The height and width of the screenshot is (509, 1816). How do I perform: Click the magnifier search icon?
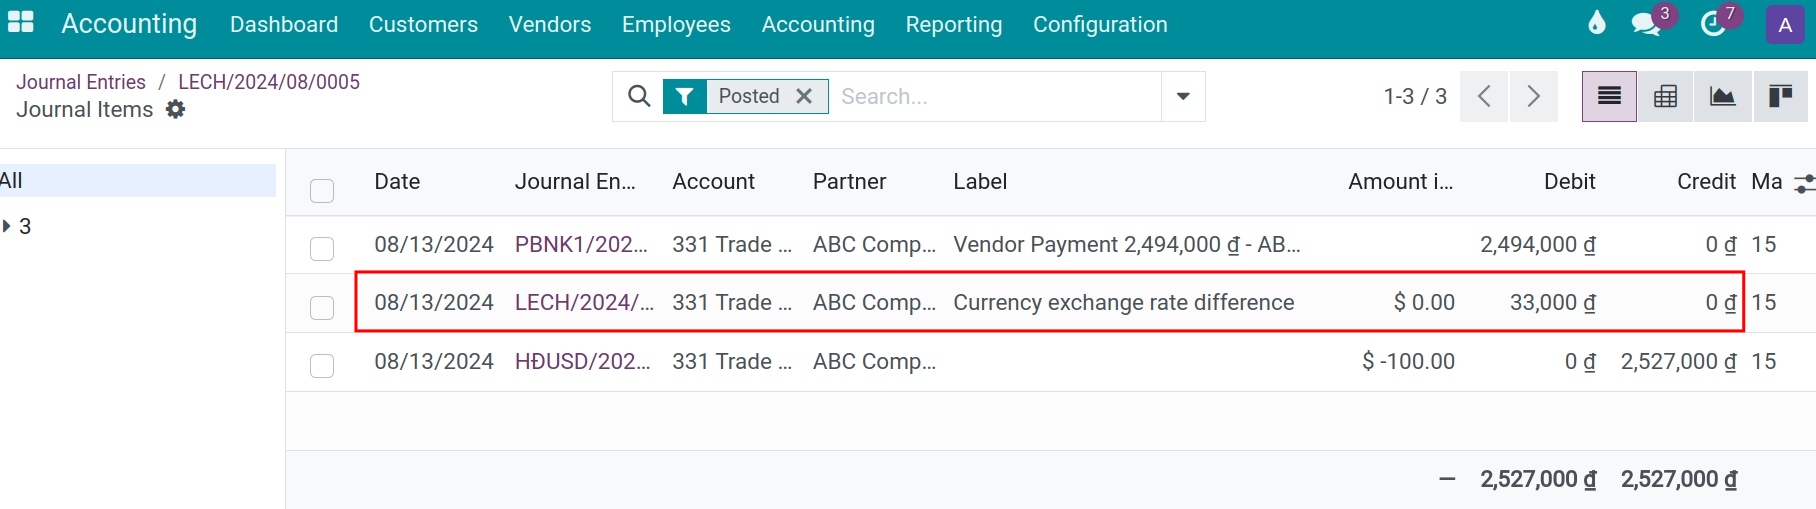click(x=639, y=96)
